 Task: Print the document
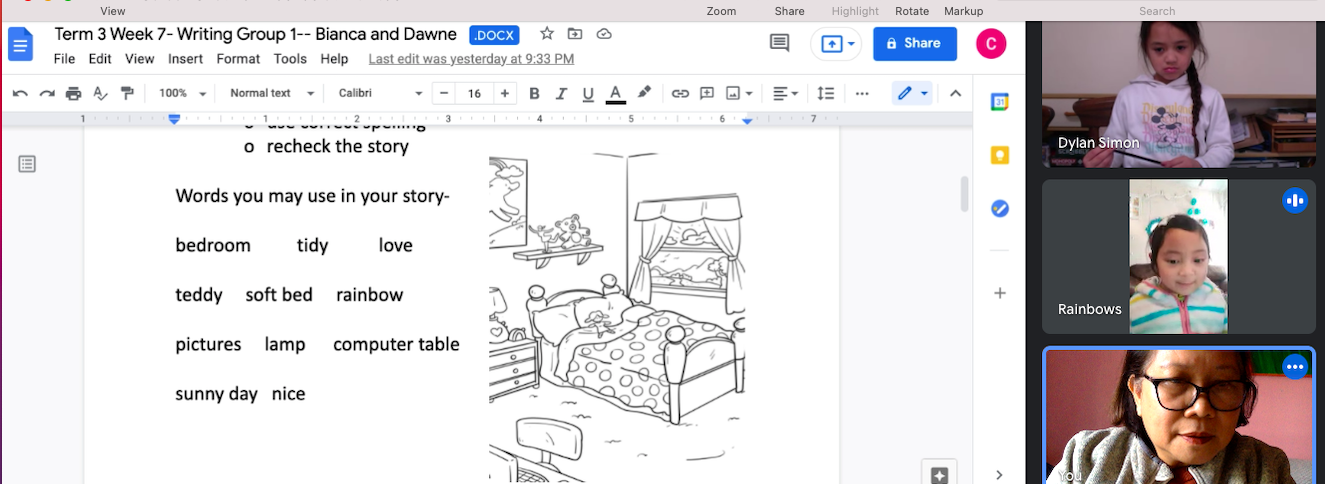click(74, 93)
